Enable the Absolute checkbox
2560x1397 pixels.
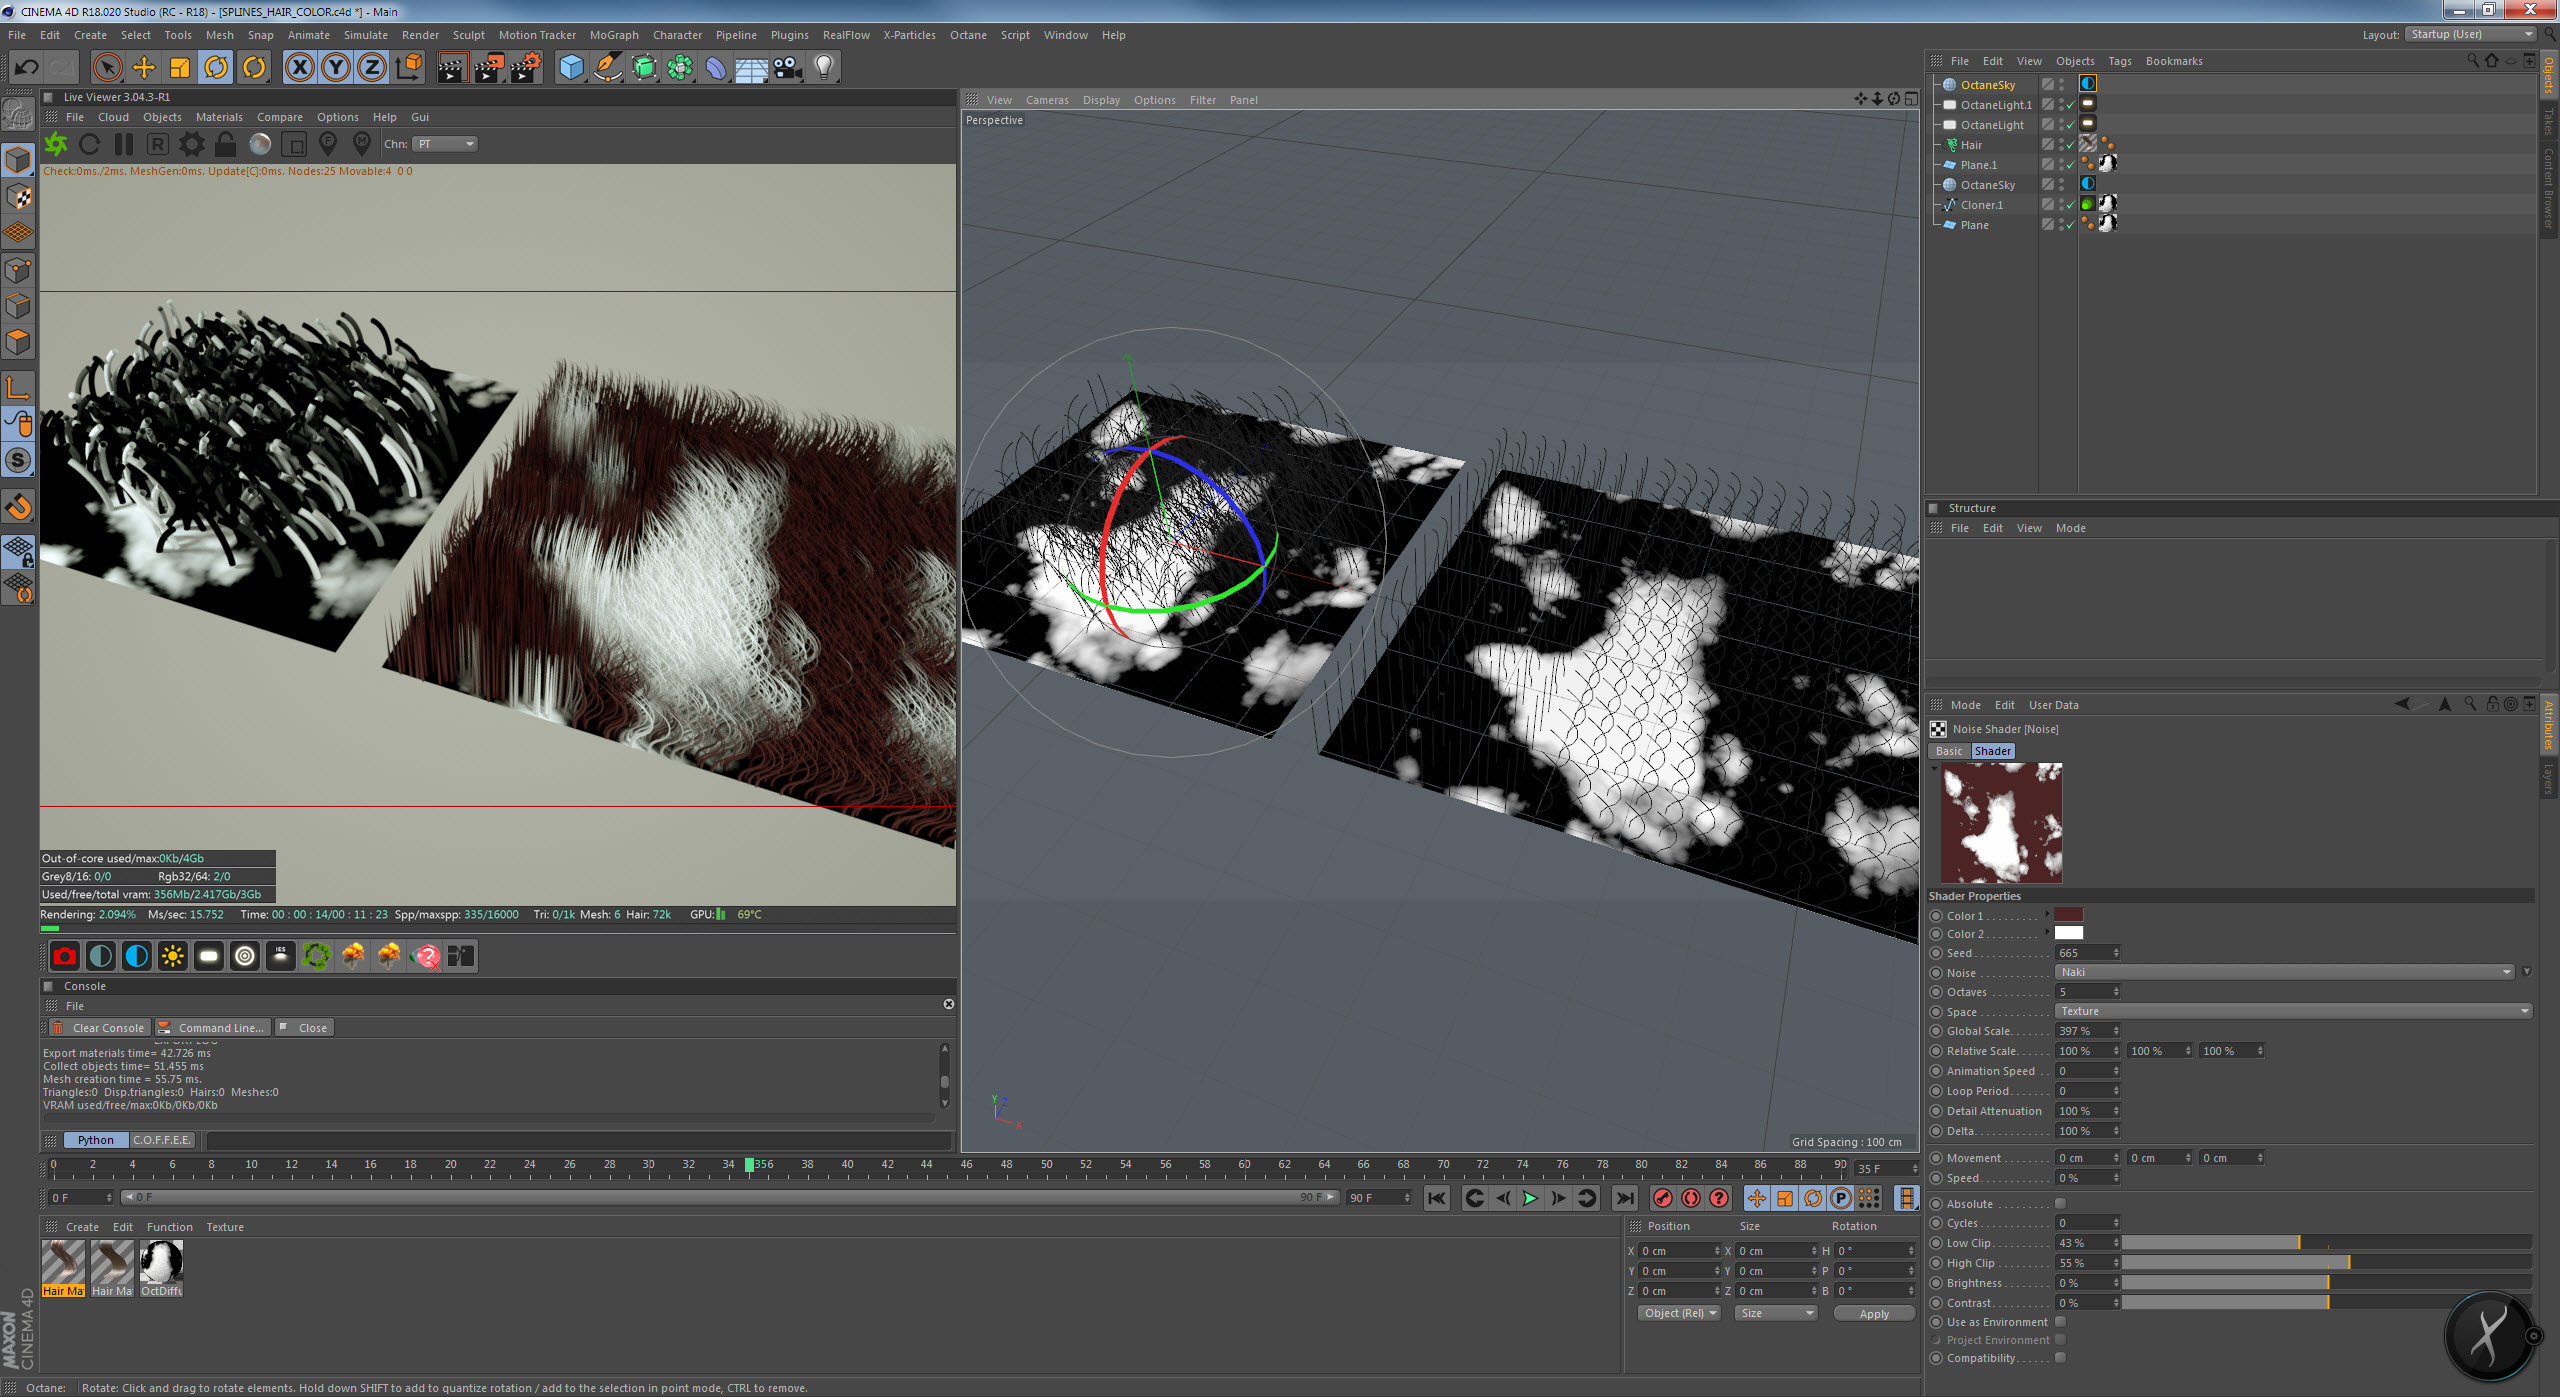click(x=2060, y=1204)
